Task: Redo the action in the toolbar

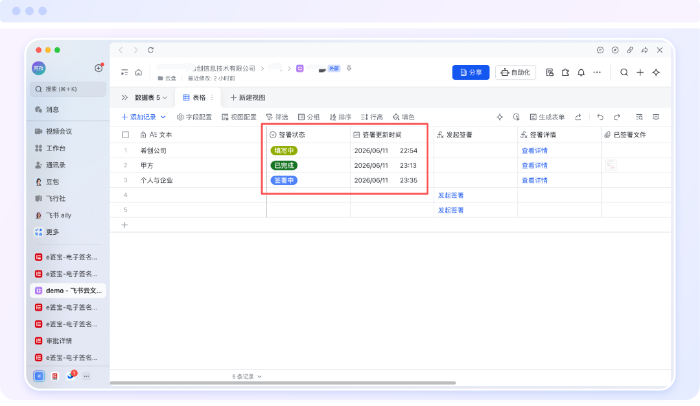Action: [x=617, y=117]
